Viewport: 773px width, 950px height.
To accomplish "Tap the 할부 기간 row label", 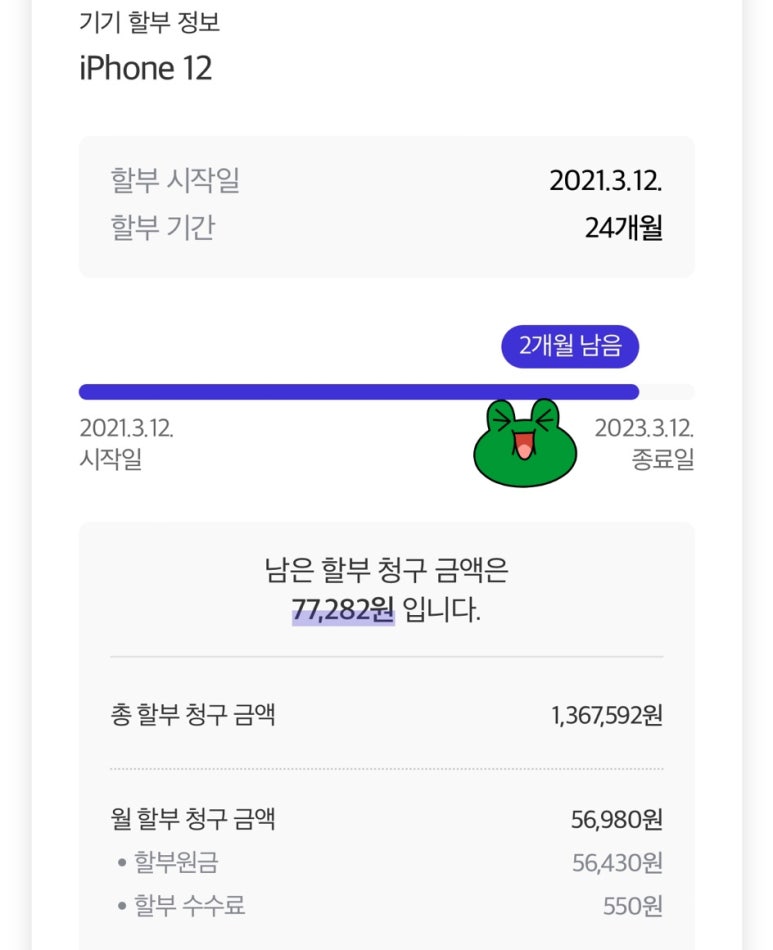I will click(163, 227).
